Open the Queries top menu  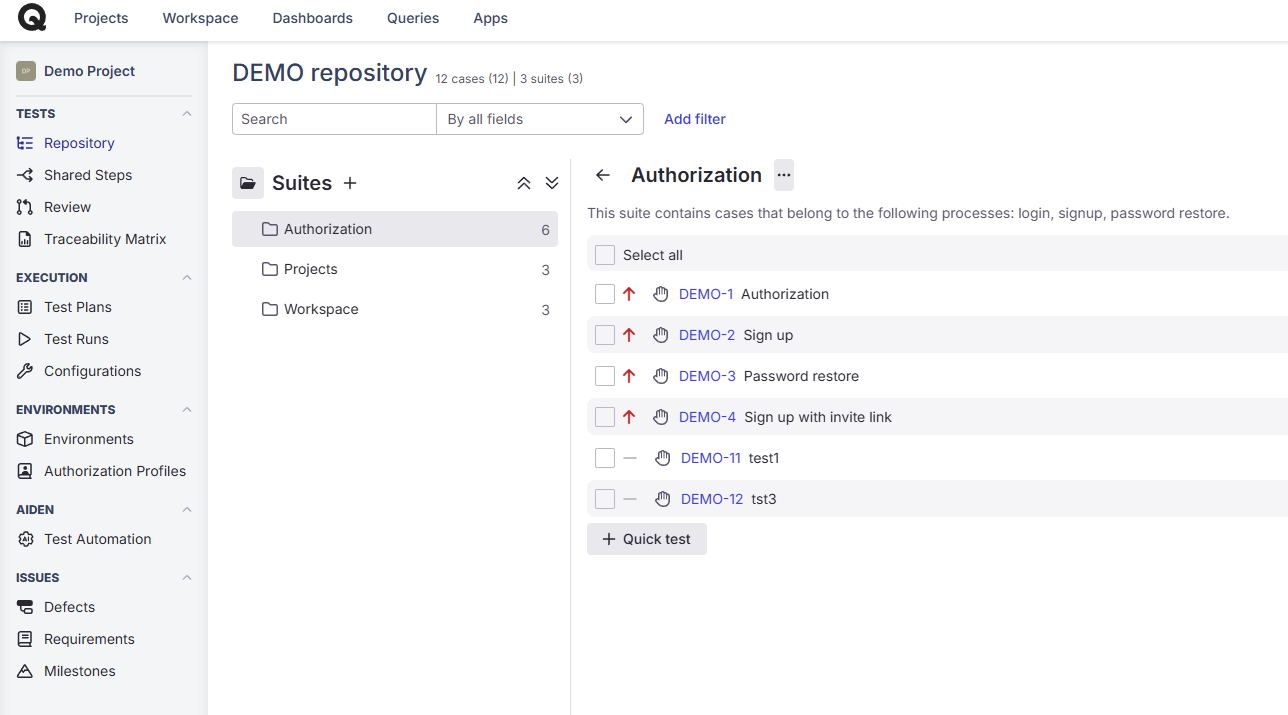point(413,18)
